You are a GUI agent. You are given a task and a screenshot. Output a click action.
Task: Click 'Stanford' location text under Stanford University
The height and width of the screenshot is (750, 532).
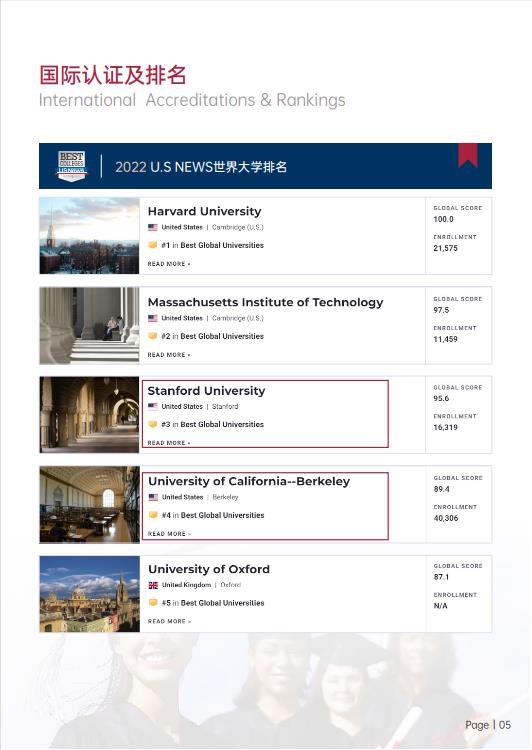click(x=225, y=407)
